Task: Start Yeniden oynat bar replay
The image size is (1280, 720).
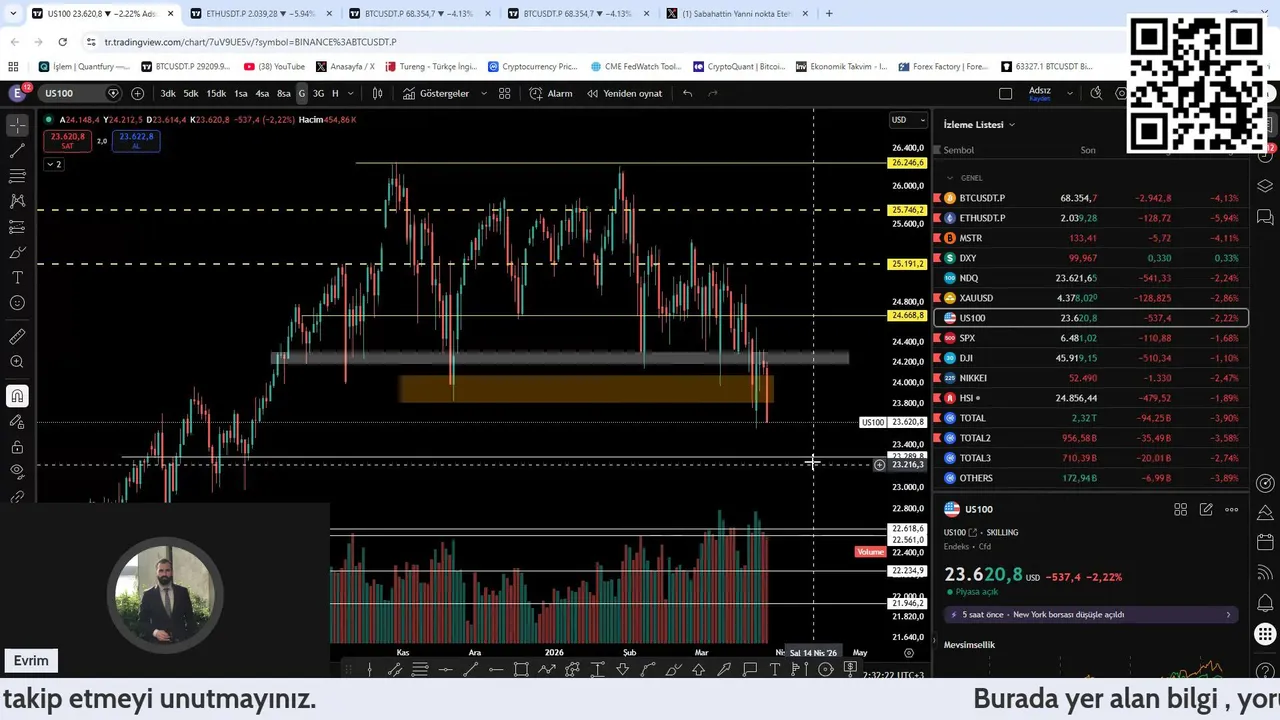Action: (x=624, y=93)
